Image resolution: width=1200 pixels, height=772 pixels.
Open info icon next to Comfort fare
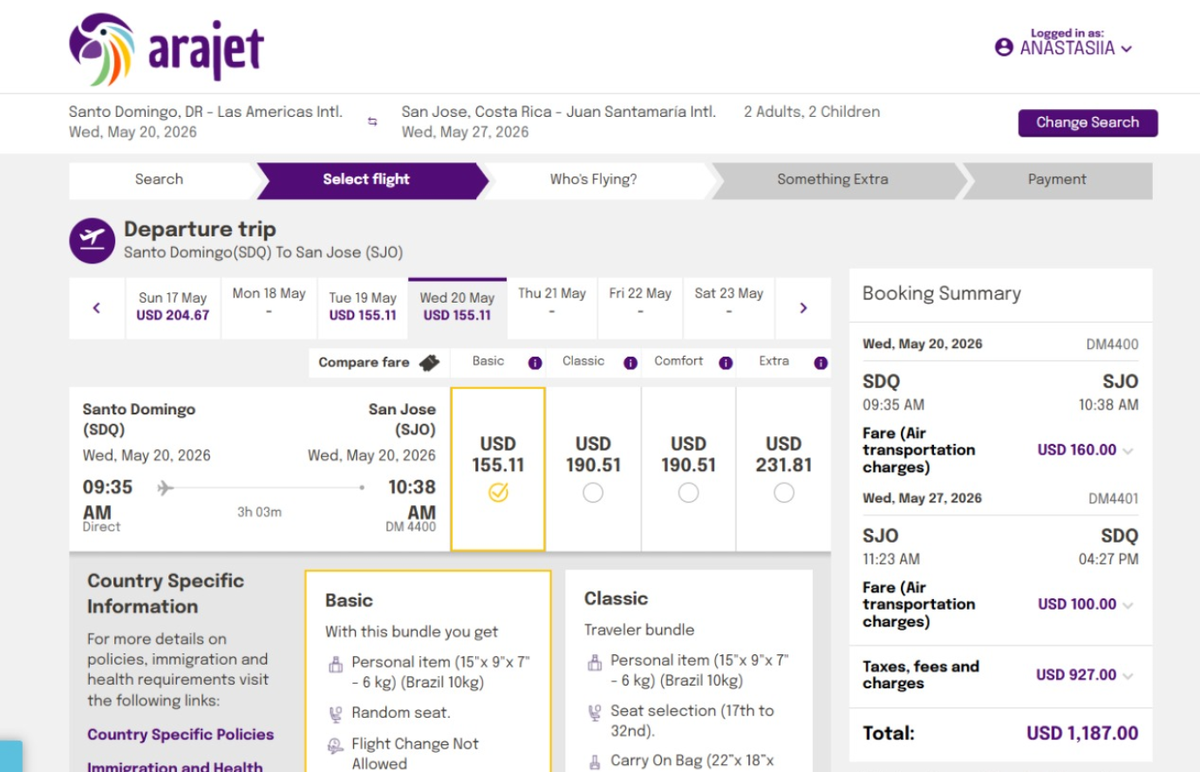[x=726, y=363]
